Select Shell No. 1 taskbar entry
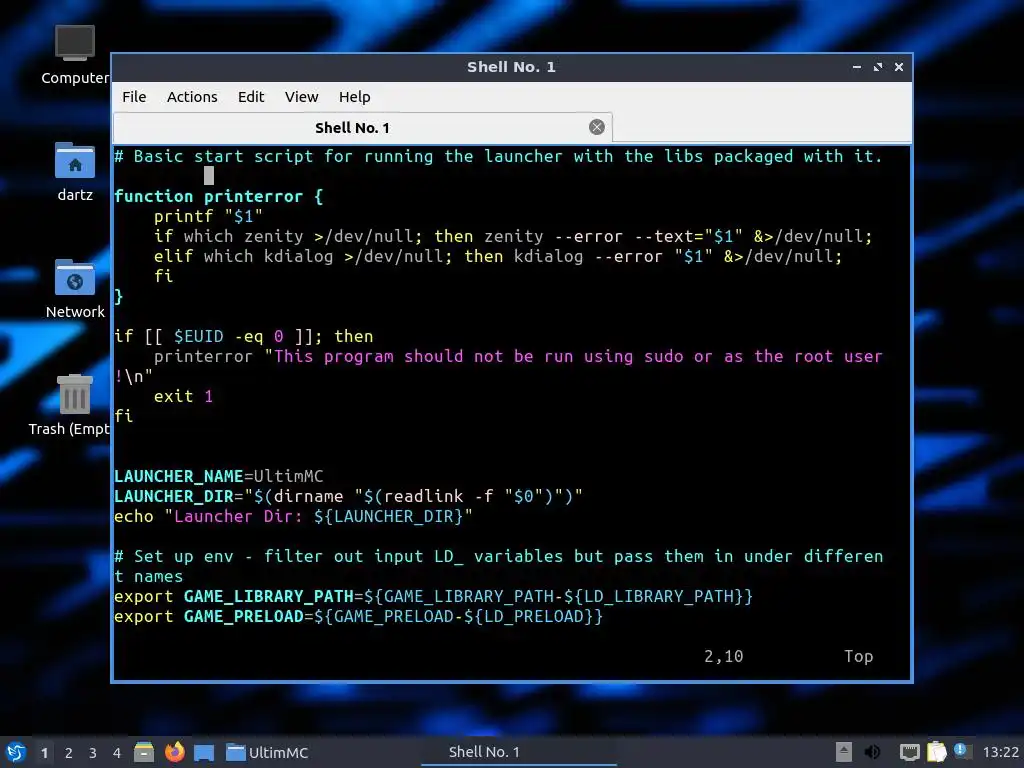 [x=519, y=752]
